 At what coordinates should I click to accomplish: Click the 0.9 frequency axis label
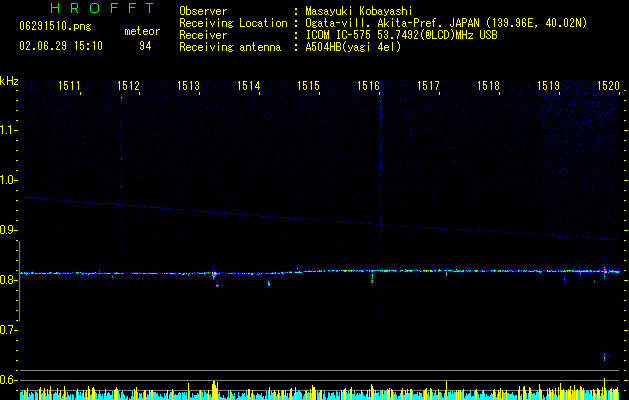point(7,230)
